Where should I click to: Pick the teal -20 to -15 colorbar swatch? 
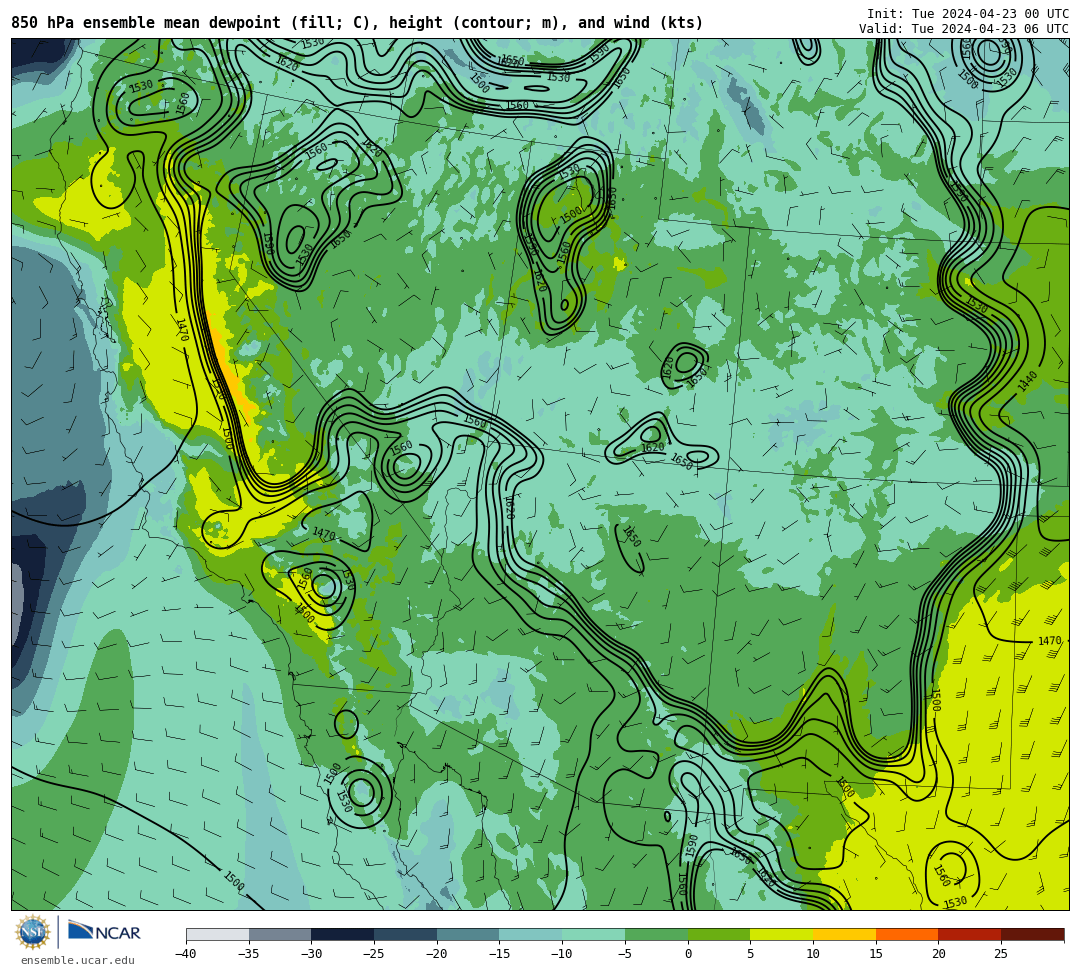(x=468, y=934)
